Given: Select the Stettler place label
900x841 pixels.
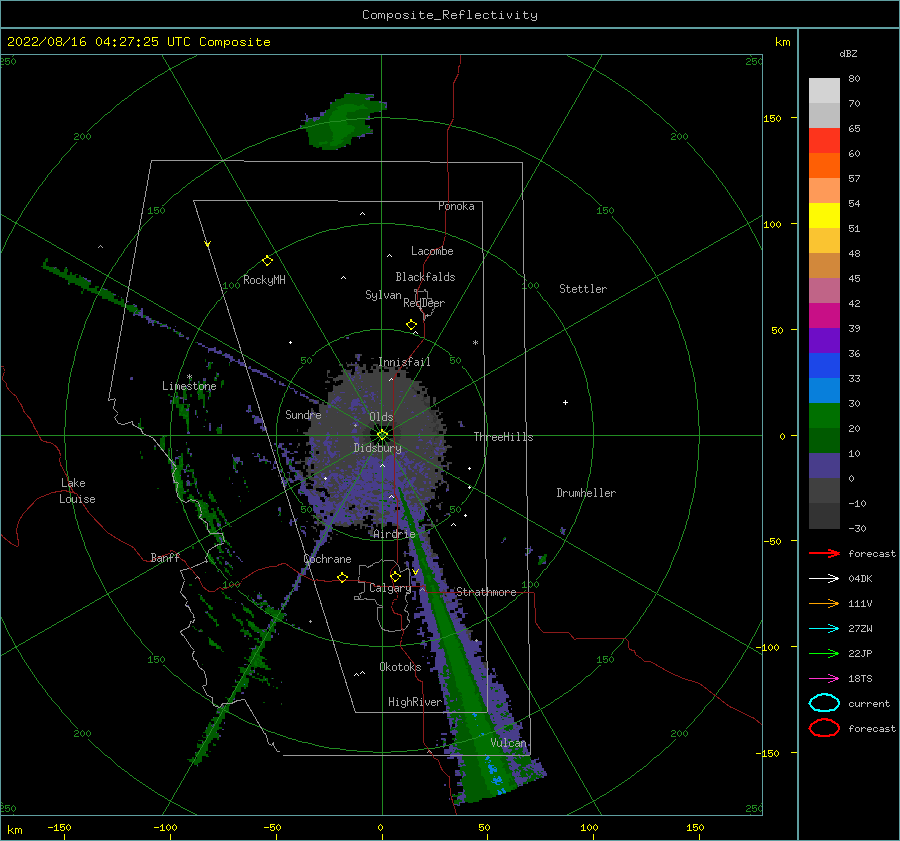Looking at the screenshot, I should tap(583, 289).
